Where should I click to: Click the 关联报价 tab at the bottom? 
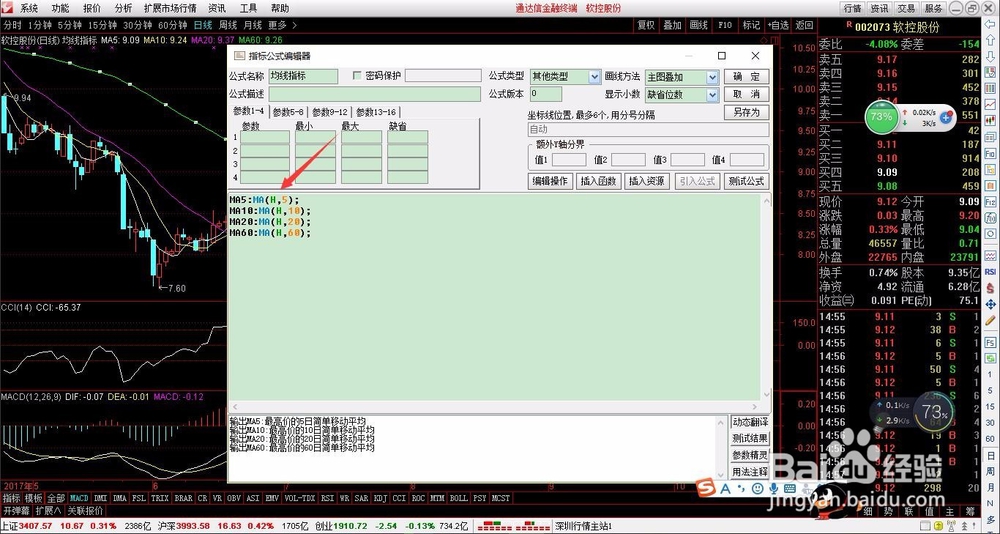tap(85, 510)
